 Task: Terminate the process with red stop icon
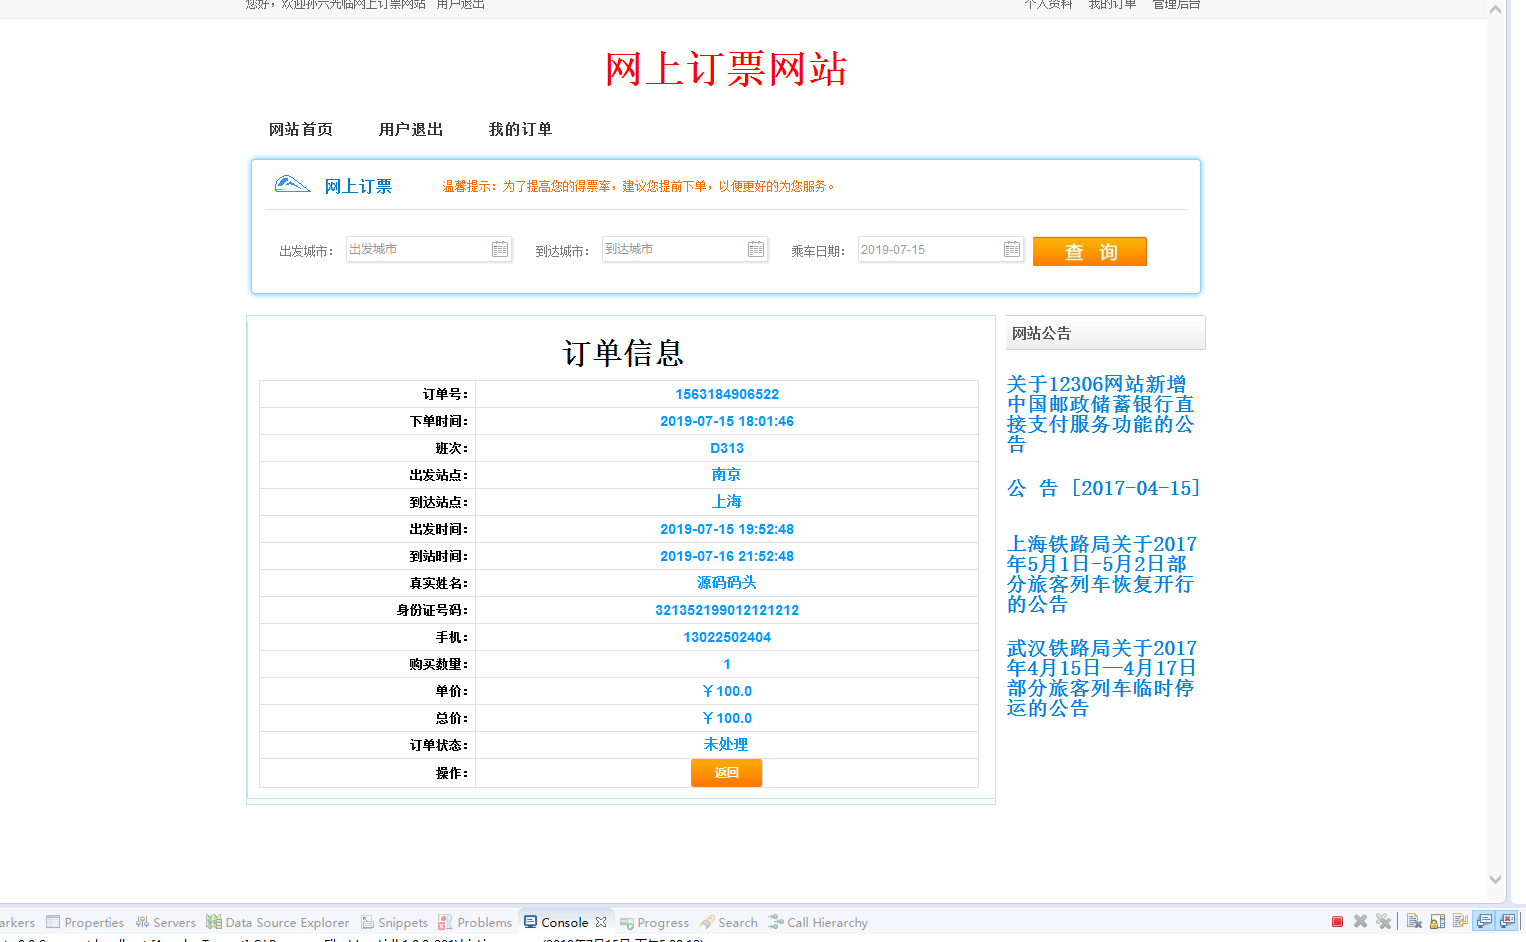tap(1337, 921)
